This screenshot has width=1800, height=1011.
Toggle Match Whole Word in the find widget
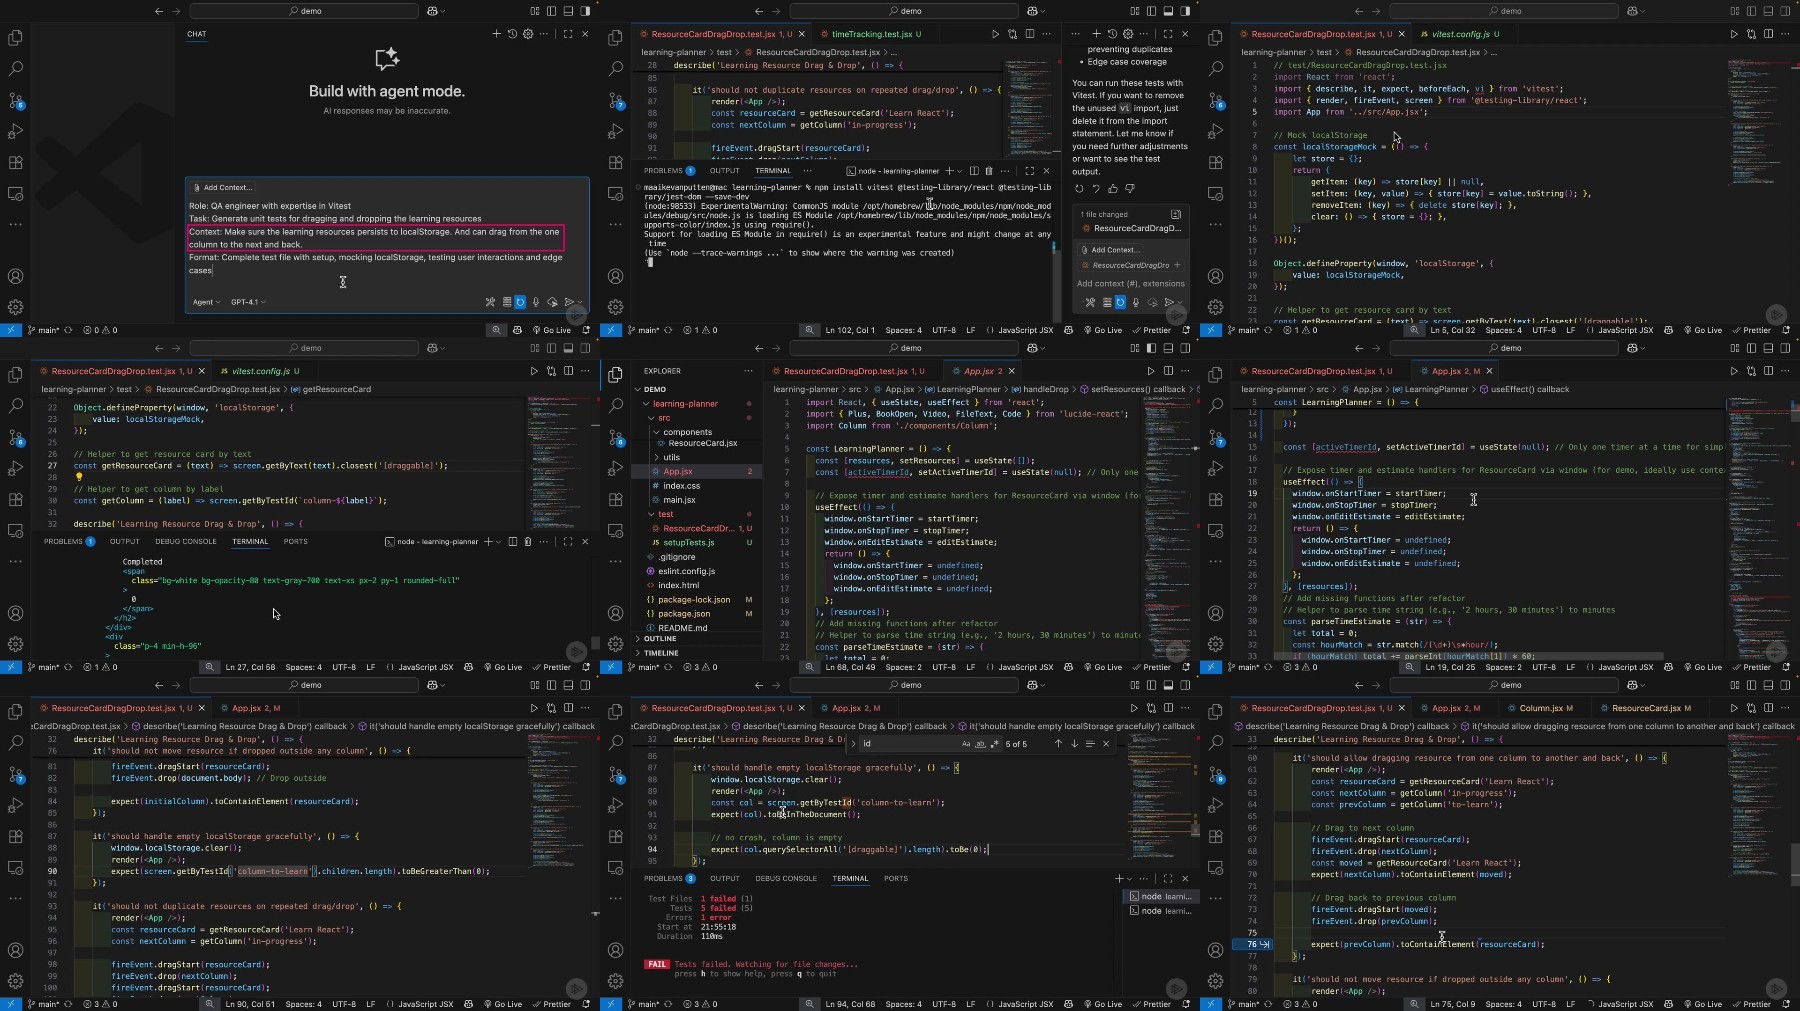tap(980, 744)
